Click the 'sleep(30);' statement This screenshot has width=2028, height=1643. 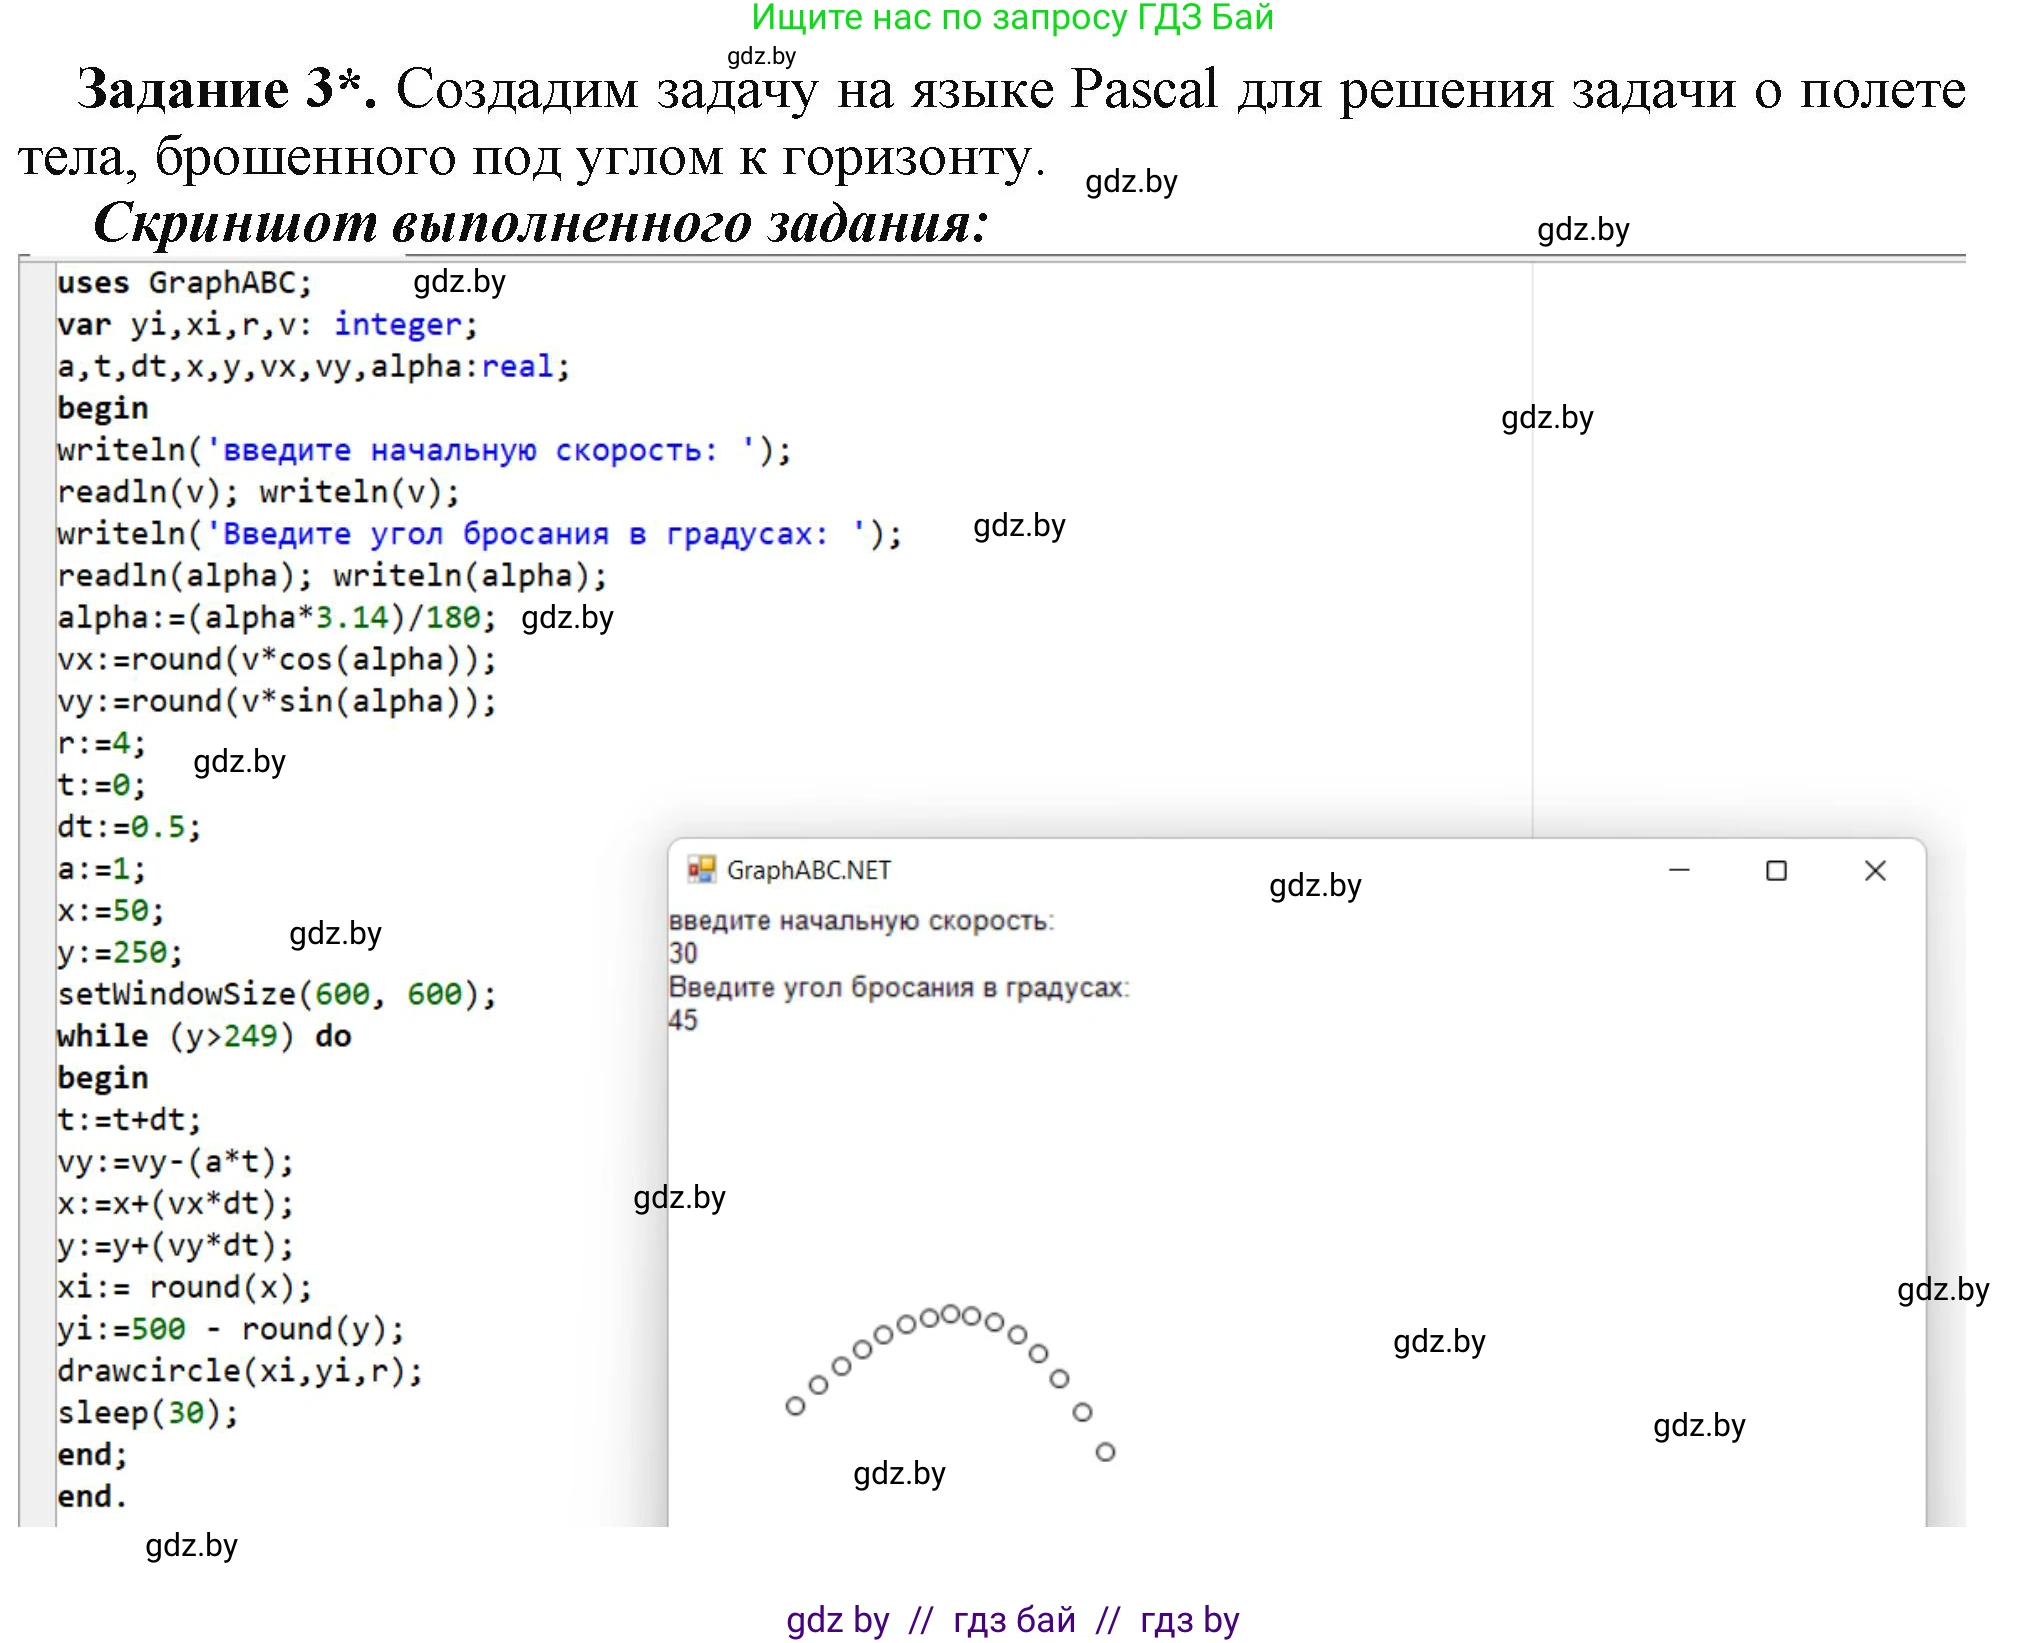[x=148, y=1412]
